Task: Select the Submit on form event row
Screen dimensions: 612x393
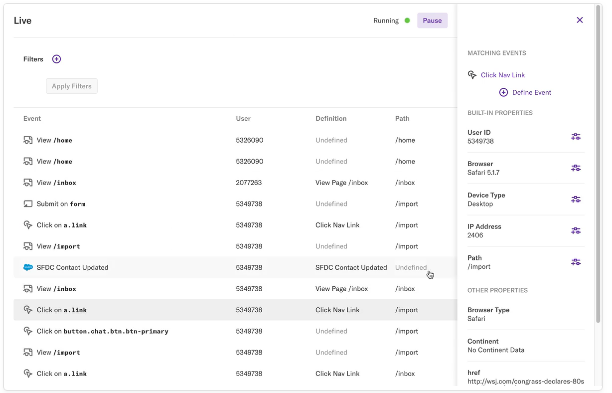Action: (x=235, y=204)
